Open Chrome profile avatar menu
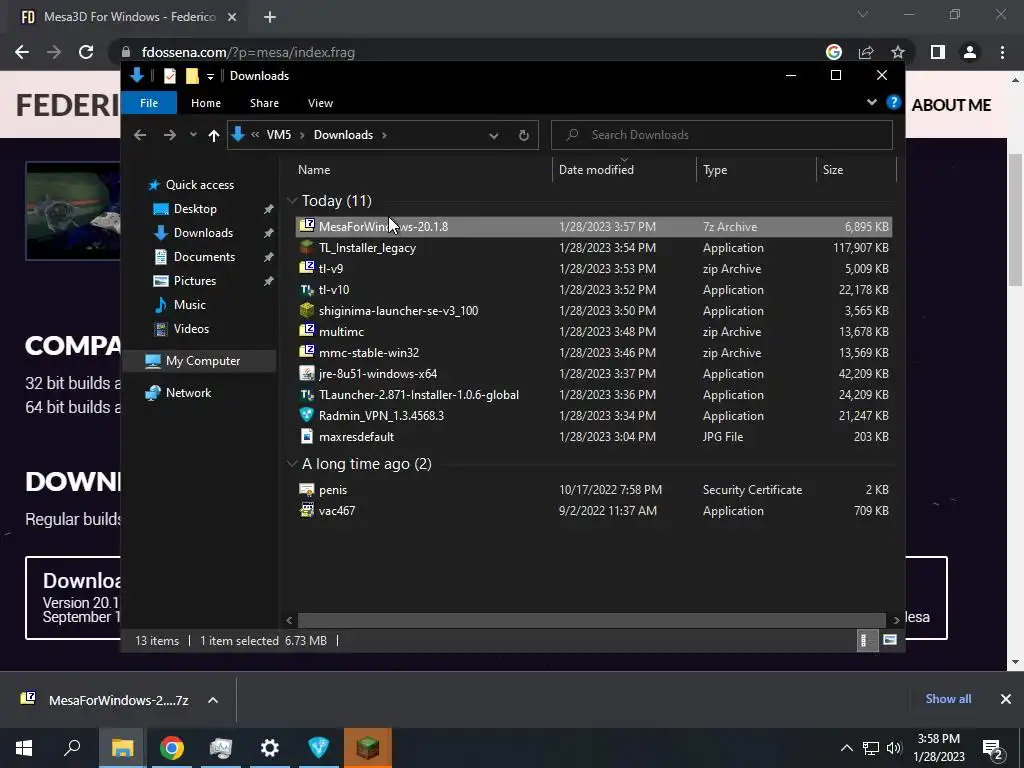 (970, 52)
